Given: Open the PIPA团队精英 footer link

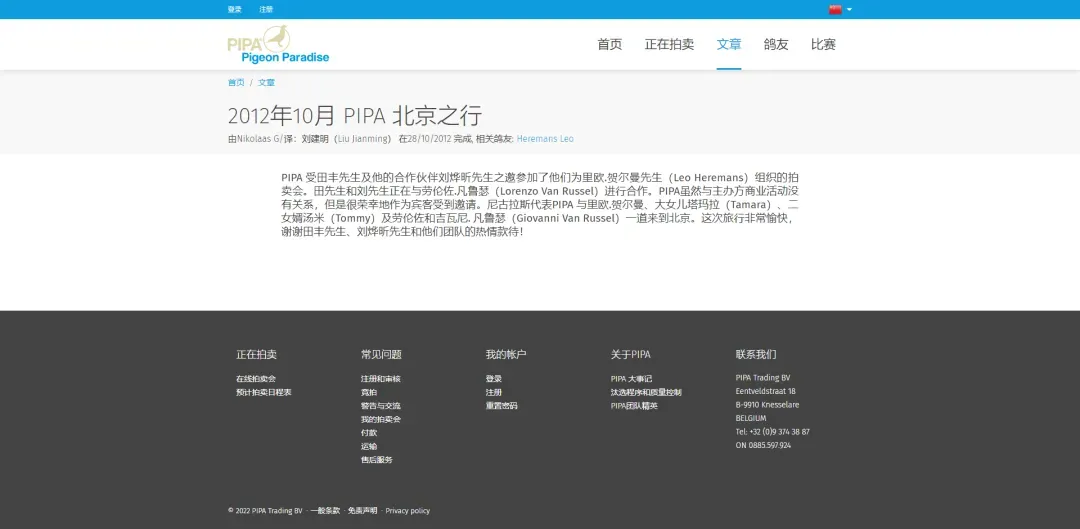Looking at the screenshot, I should click(x=634, y=406).
